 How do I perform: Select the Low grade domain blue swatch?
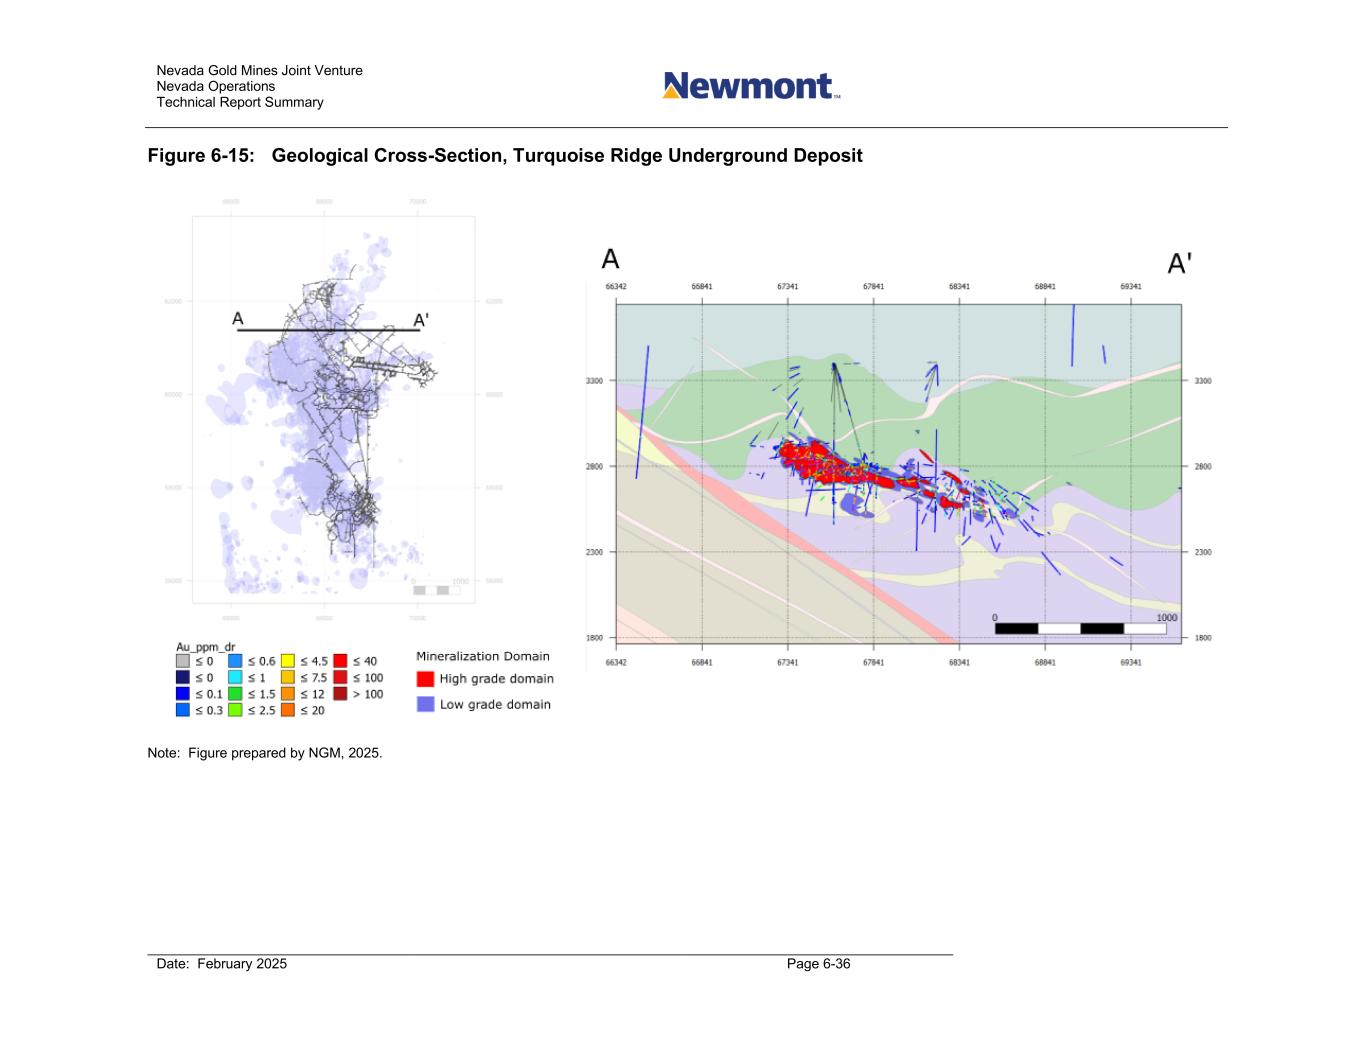pyautogui.click(x=425, y=704)
